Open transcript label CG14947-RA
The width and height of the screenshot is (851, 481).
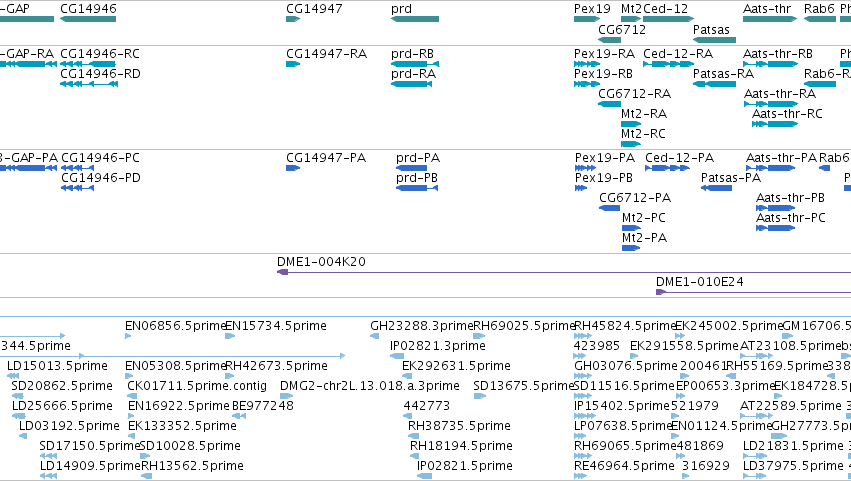coord(326,54)
